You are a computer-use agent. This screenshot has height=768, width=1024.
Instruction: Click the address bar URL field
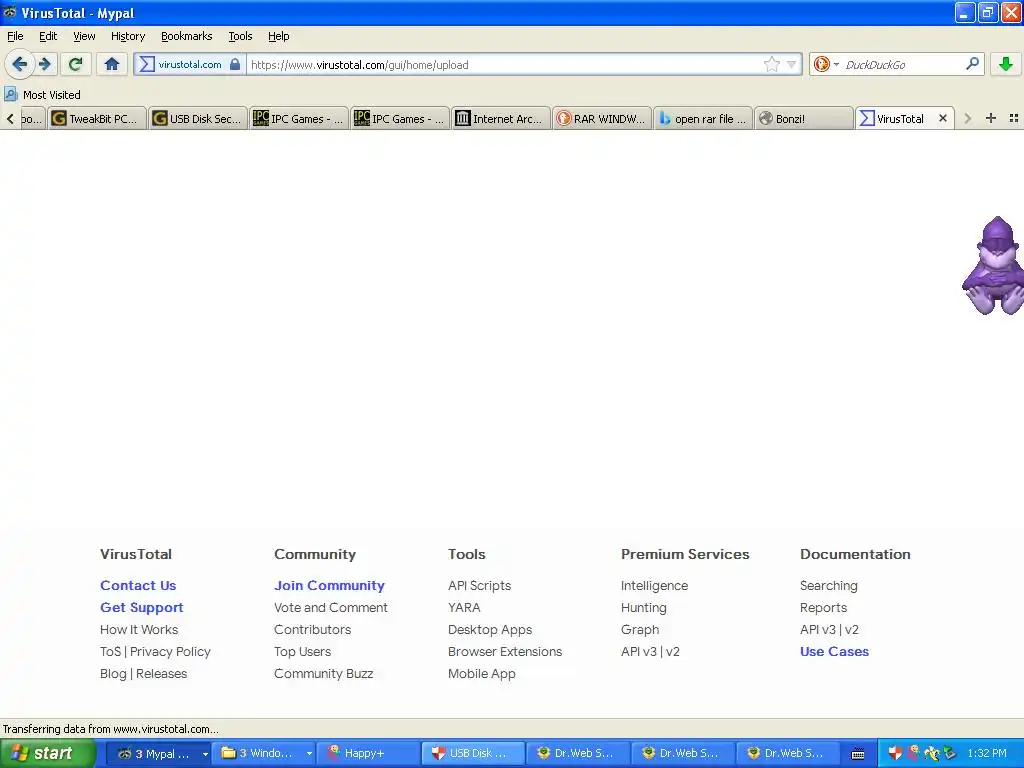pos(503,64)
